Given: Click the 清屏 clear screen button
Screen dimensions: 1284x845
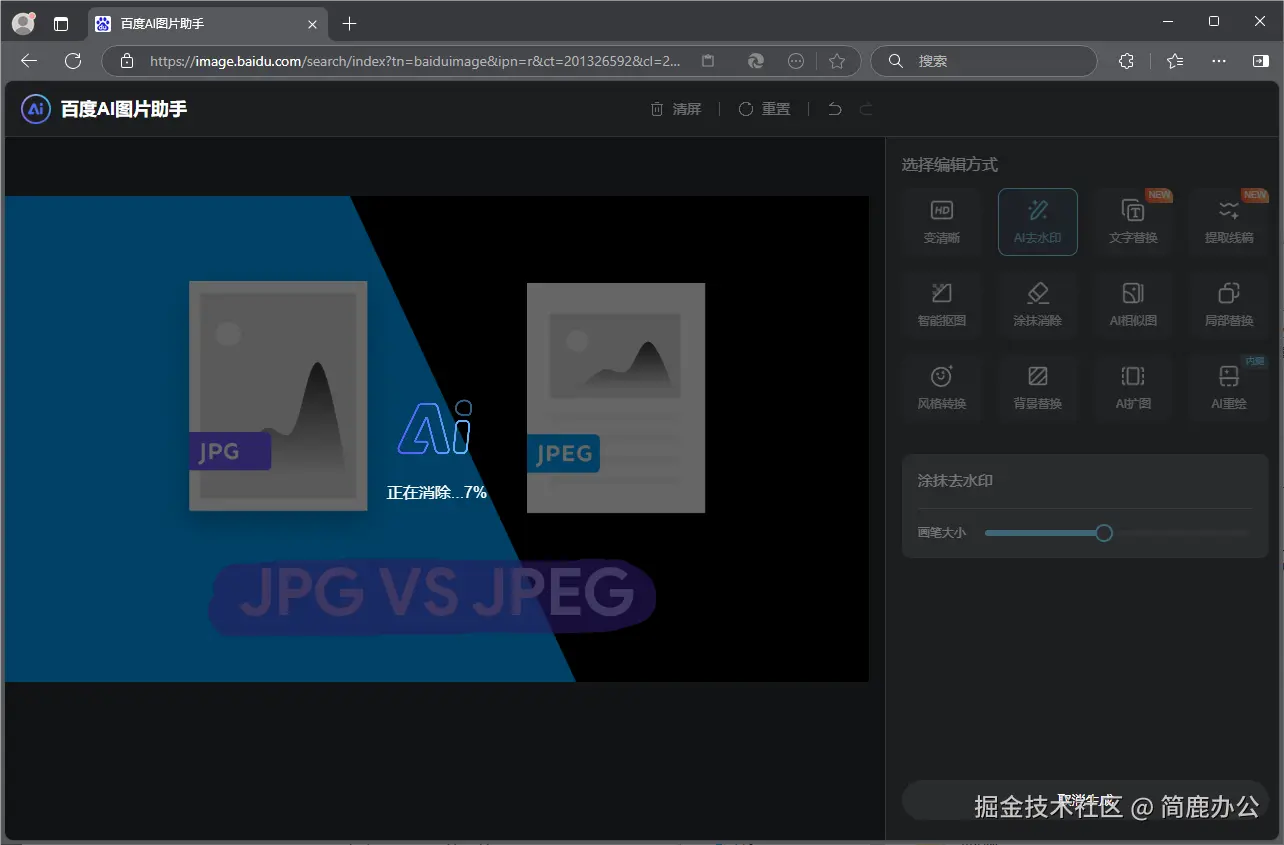Looking at the screenshot, I should point(676,109).
